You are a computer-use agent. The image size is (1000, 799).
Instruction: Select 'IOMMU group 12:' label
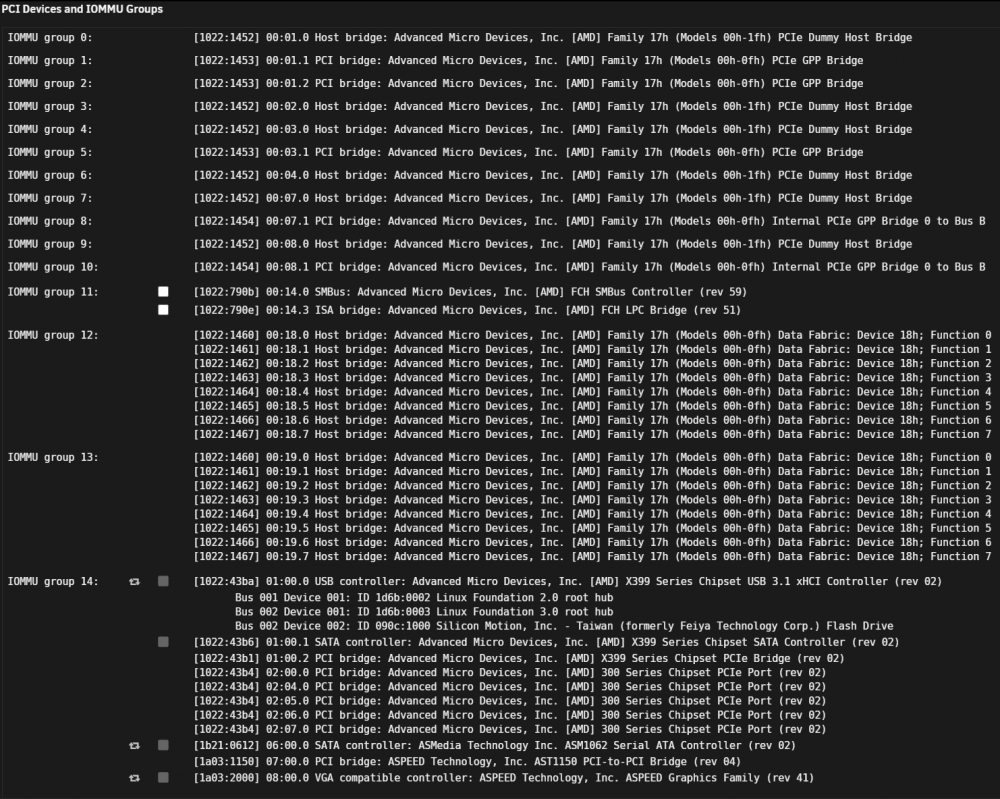[53, 335]
